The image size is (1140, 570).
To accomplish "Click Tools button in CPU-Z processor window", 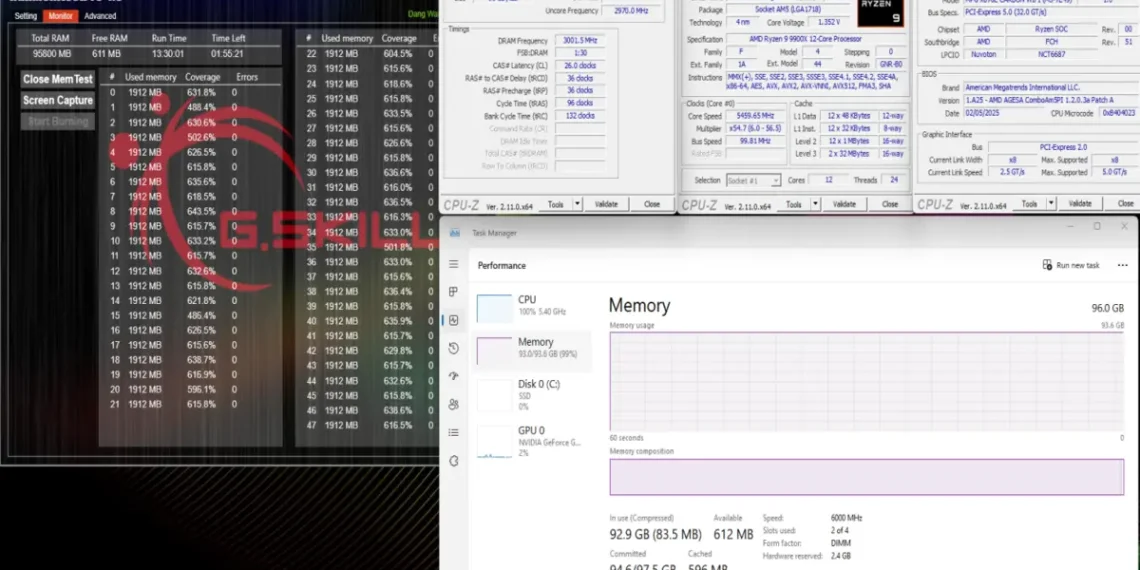I will 794,204.
